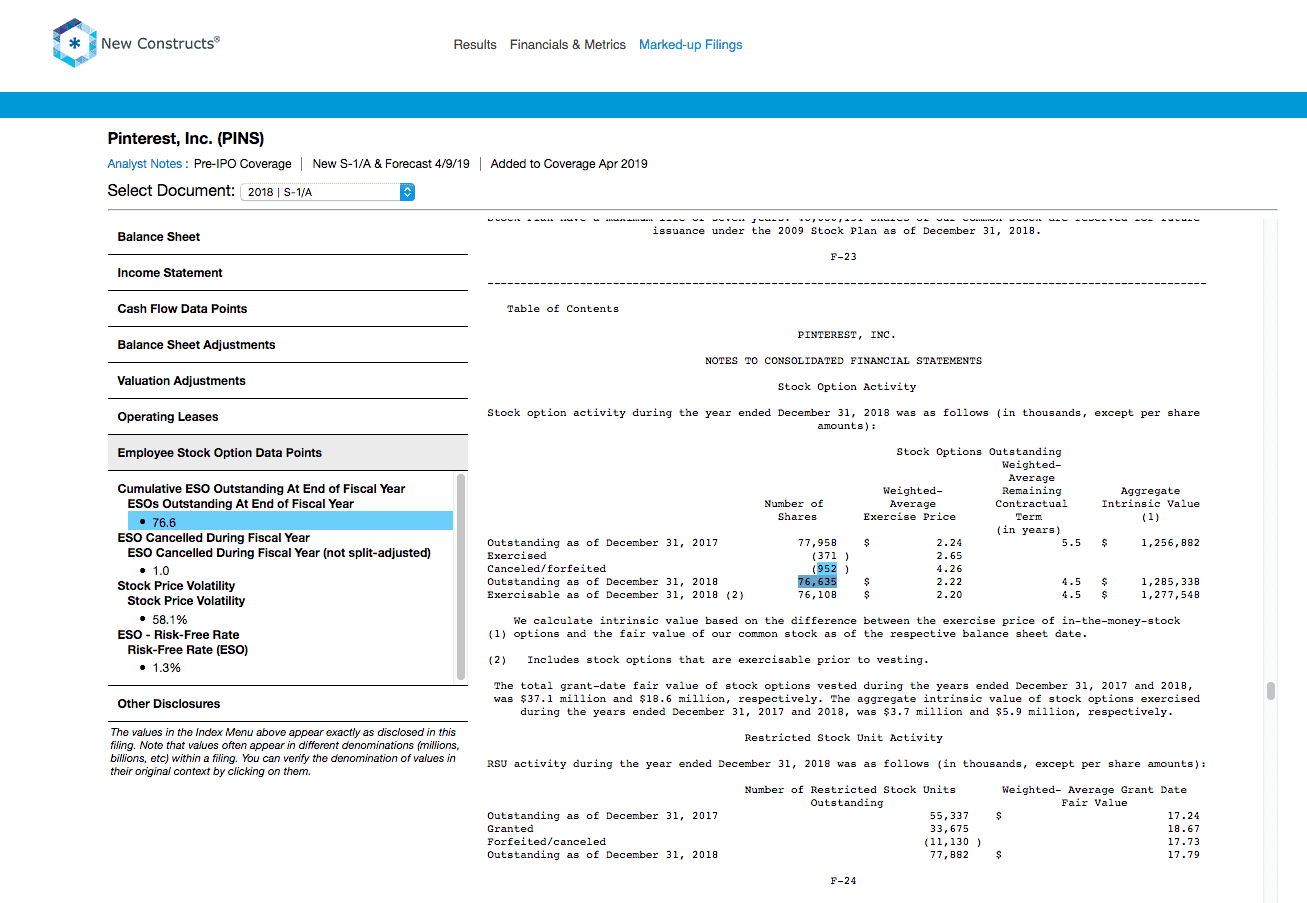
Task: Open the Marked-up Filings tab
Action: pos(691,45)
